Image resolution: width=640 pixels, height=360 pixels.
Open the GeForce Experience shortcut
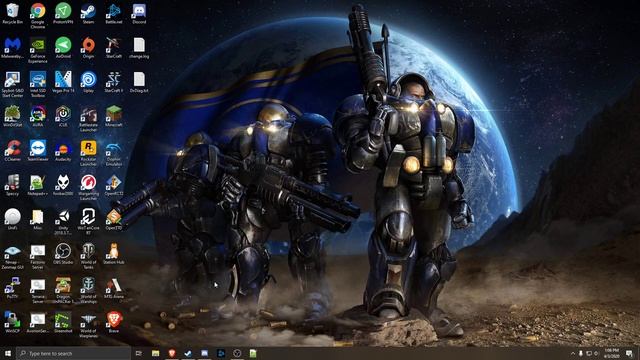[x=38, y=50]
